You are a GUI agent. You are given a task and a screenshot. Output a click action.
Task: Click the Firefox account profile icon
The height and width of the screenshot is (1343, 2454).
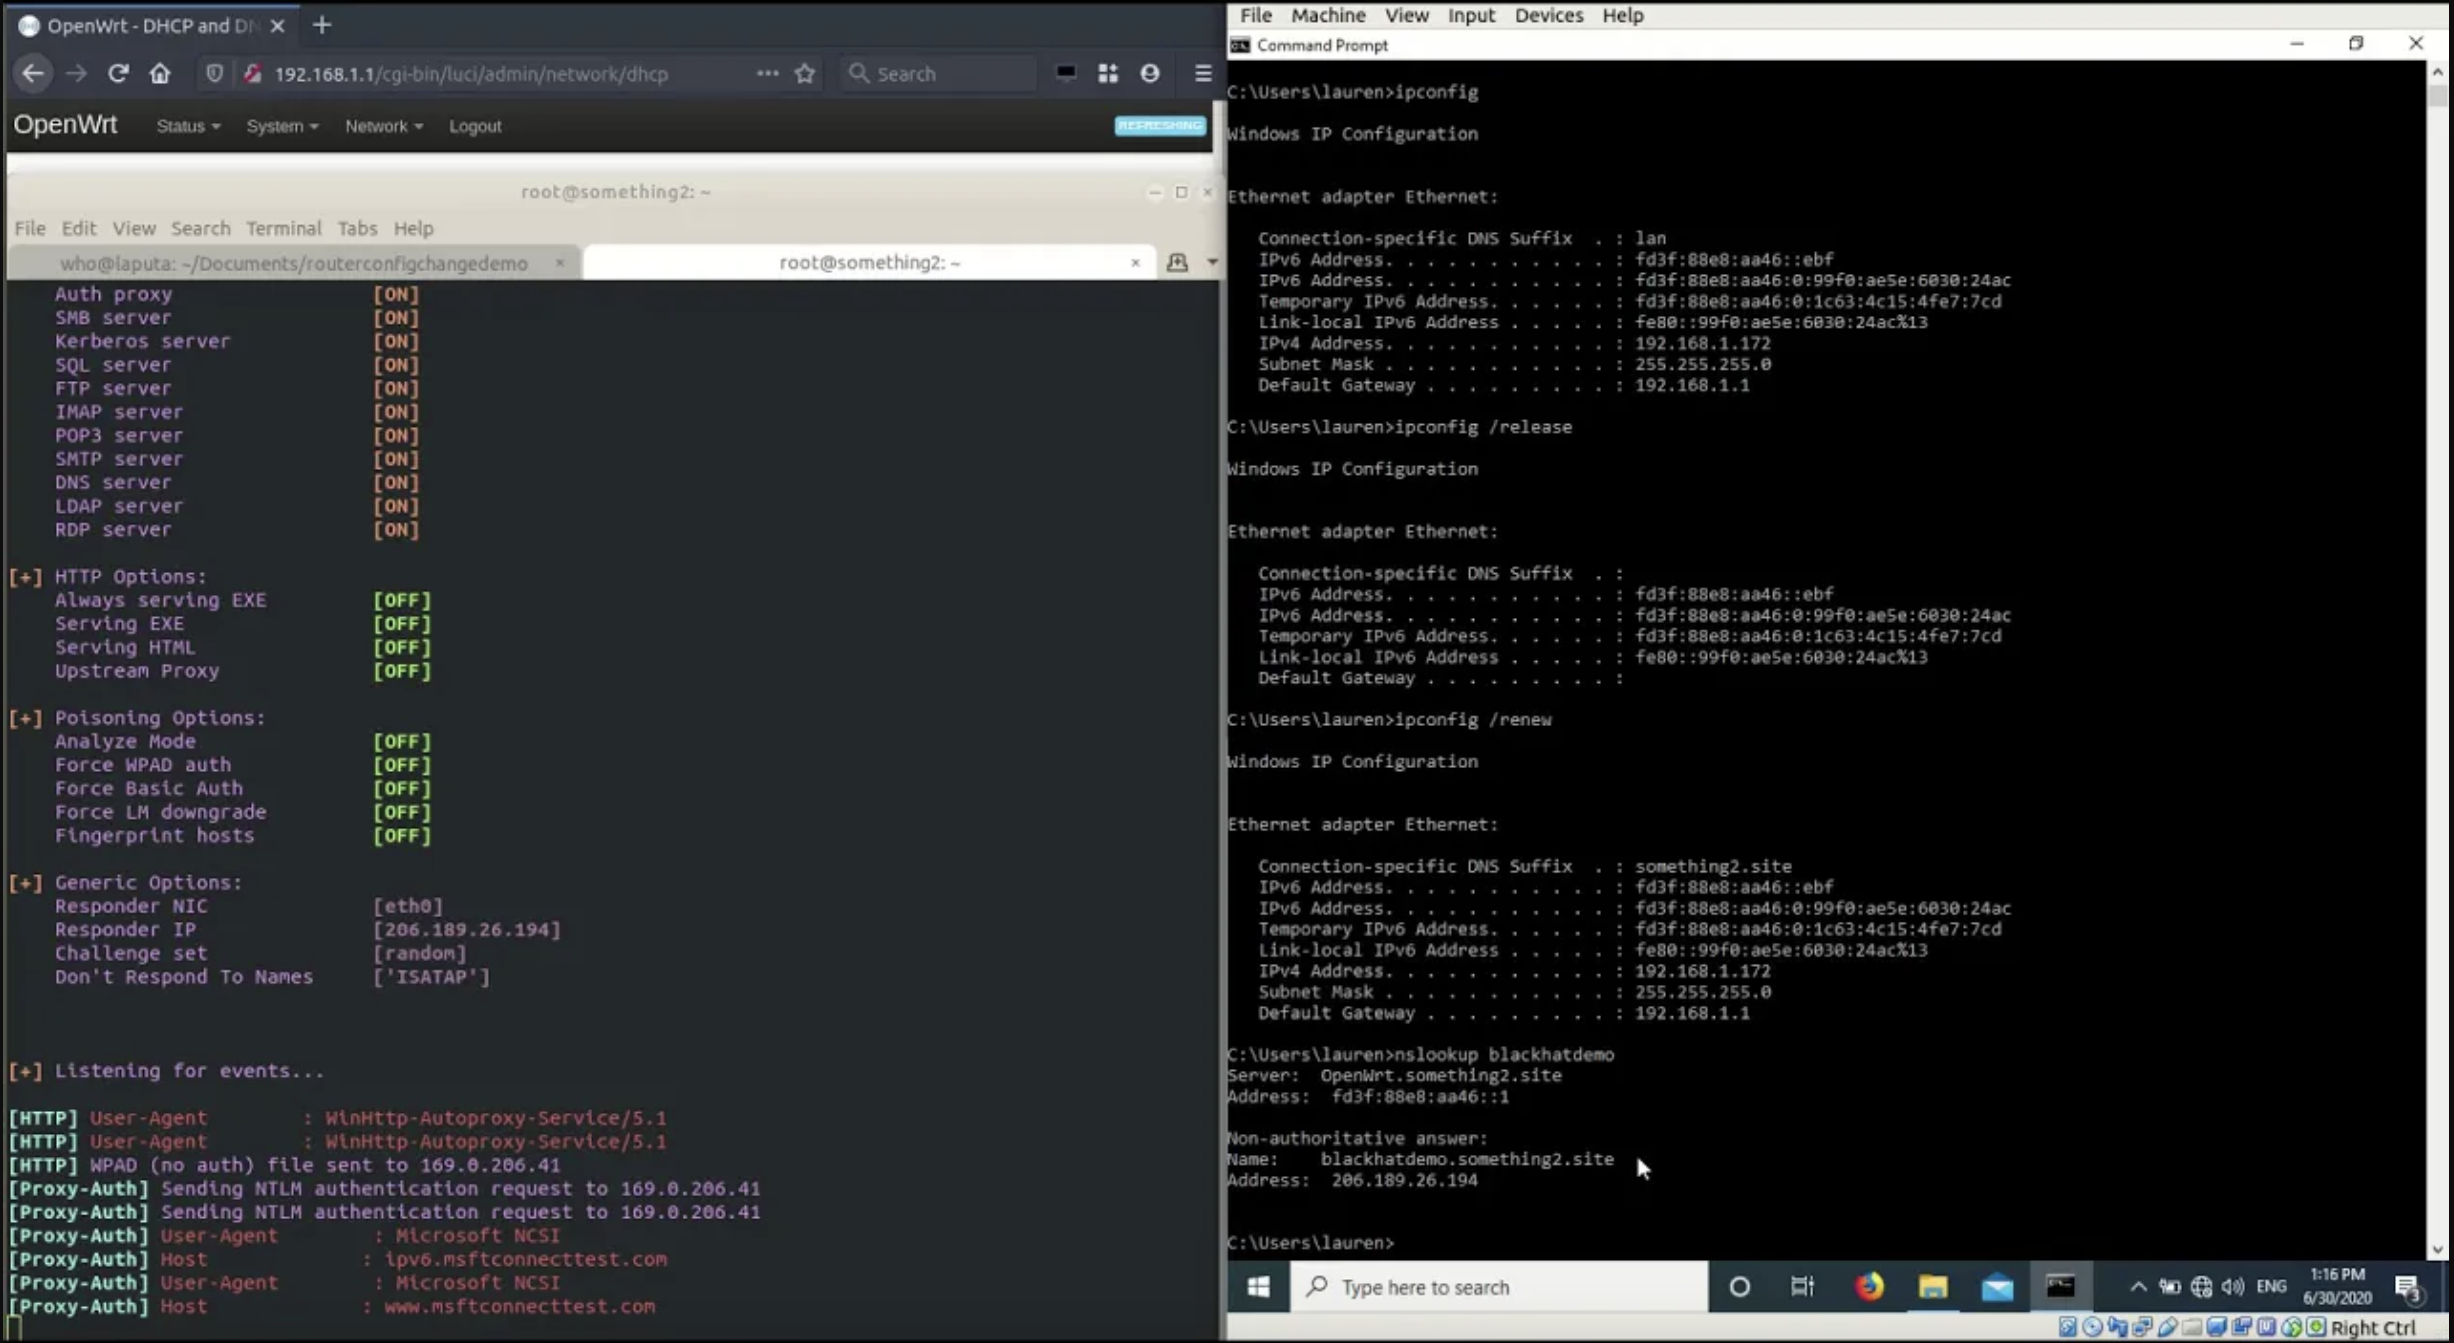(1150, 73)
